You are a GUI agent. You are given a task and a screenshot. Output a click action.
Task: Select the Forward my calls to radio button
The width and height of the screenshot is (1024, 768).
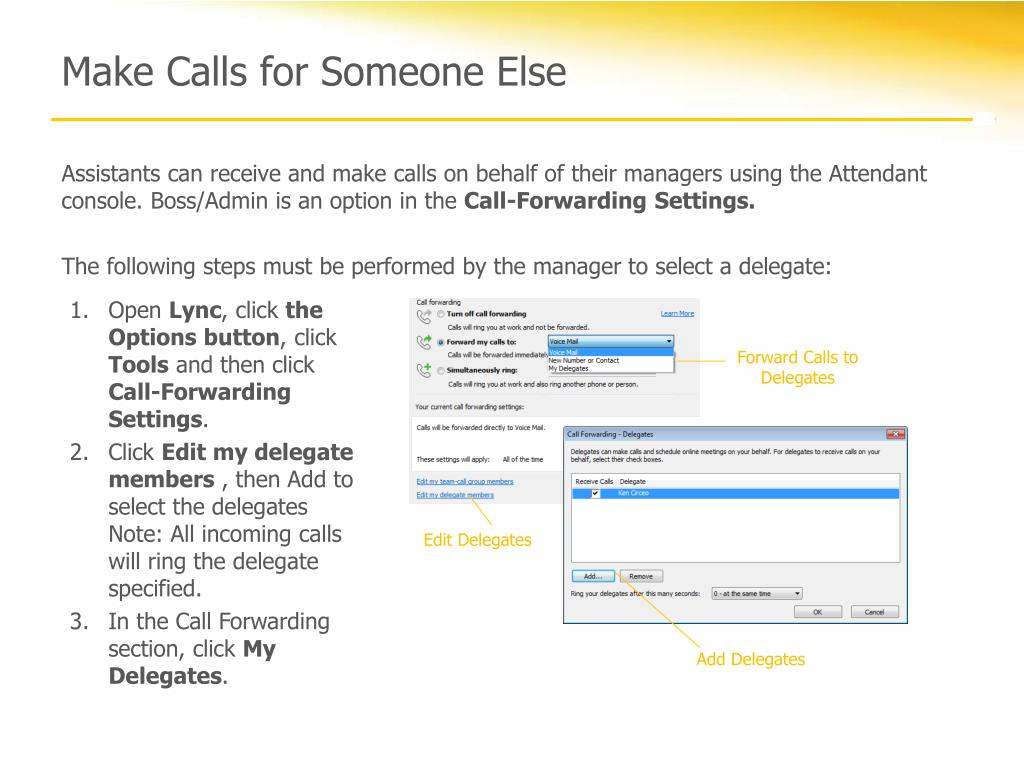[441, 342]
